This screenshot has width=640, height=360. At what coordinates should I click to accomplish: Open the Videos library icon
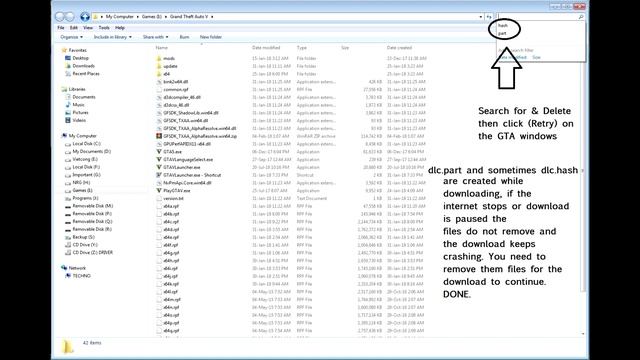[x=68, y=120]
